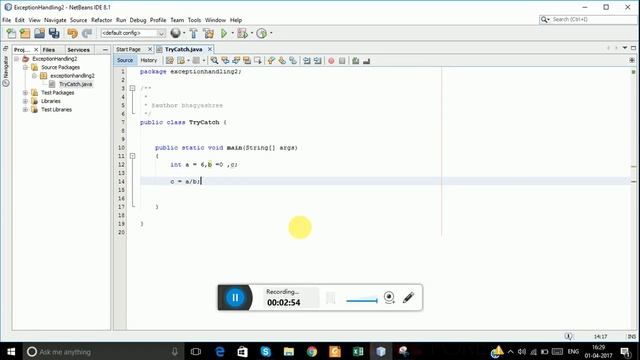Click the Undo arrow icon

[x=73, y=33]
